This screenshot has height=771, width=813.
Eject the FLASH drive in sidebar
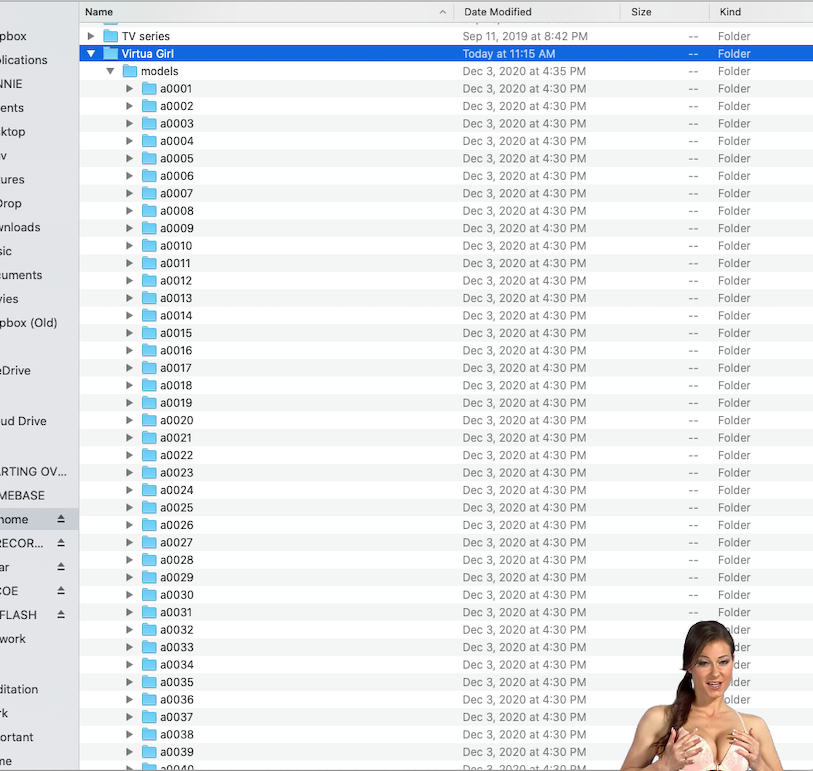[61, 615]
